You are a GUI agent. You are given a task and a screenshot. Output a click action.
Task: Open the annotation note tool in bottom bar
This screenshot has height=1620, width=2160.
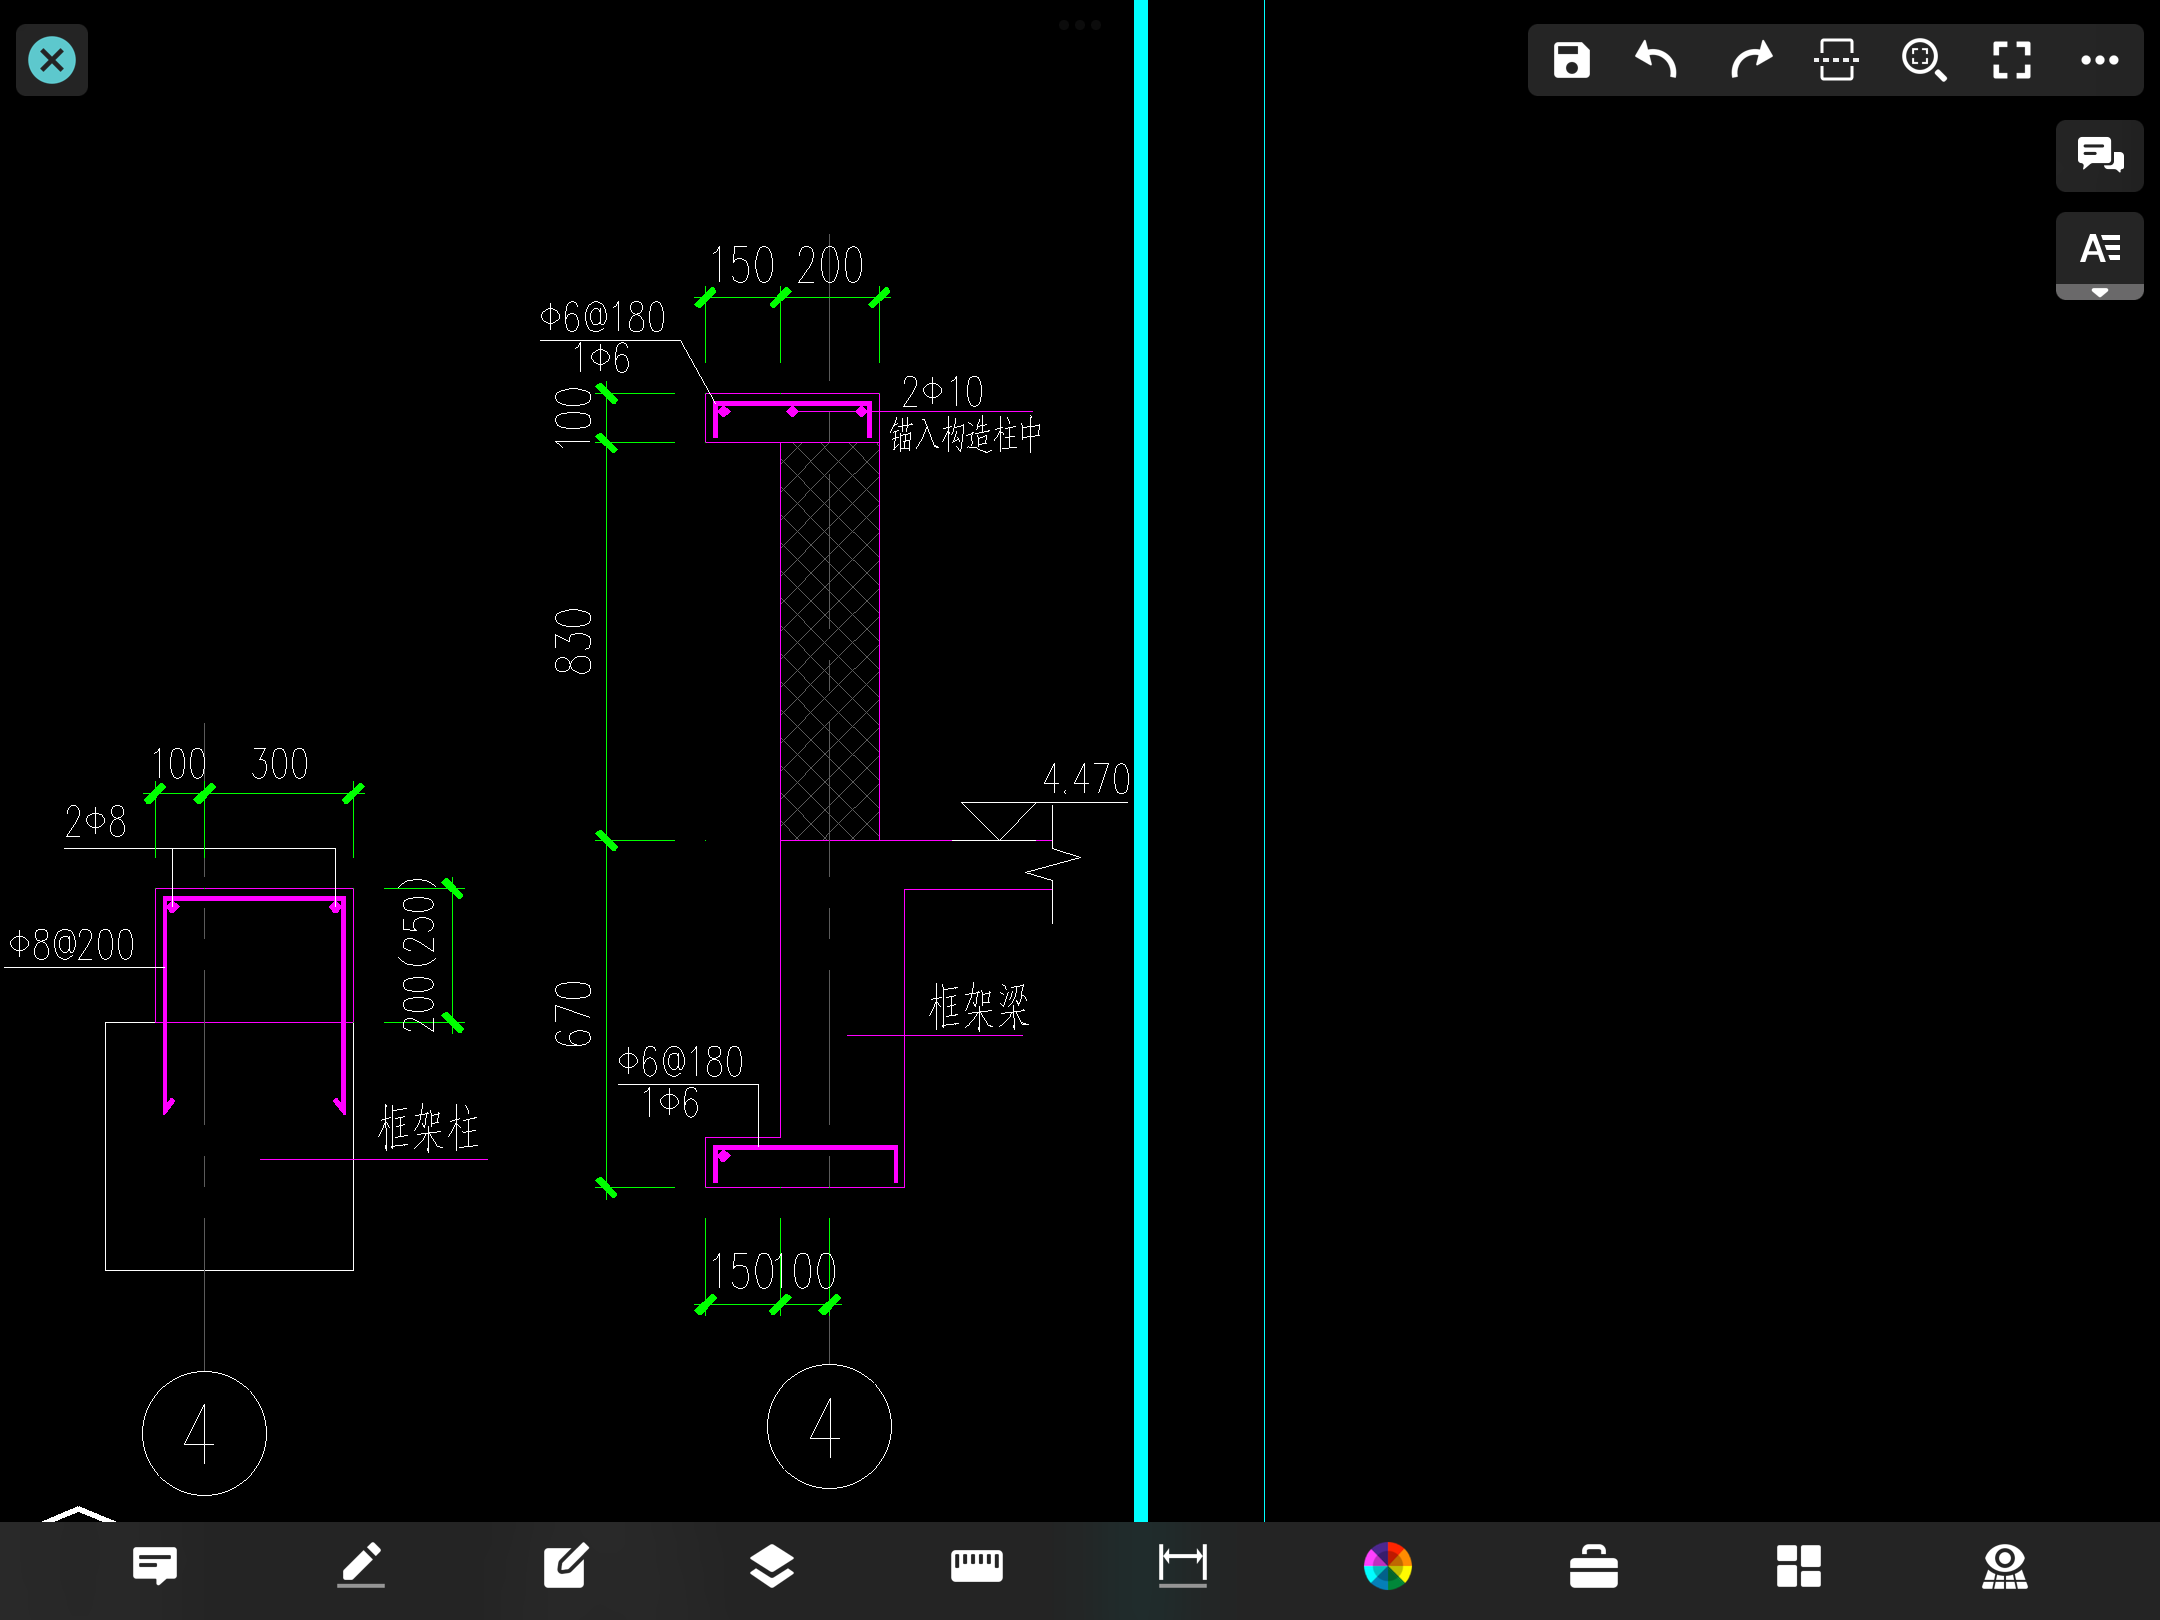[x=155, y=1566]
